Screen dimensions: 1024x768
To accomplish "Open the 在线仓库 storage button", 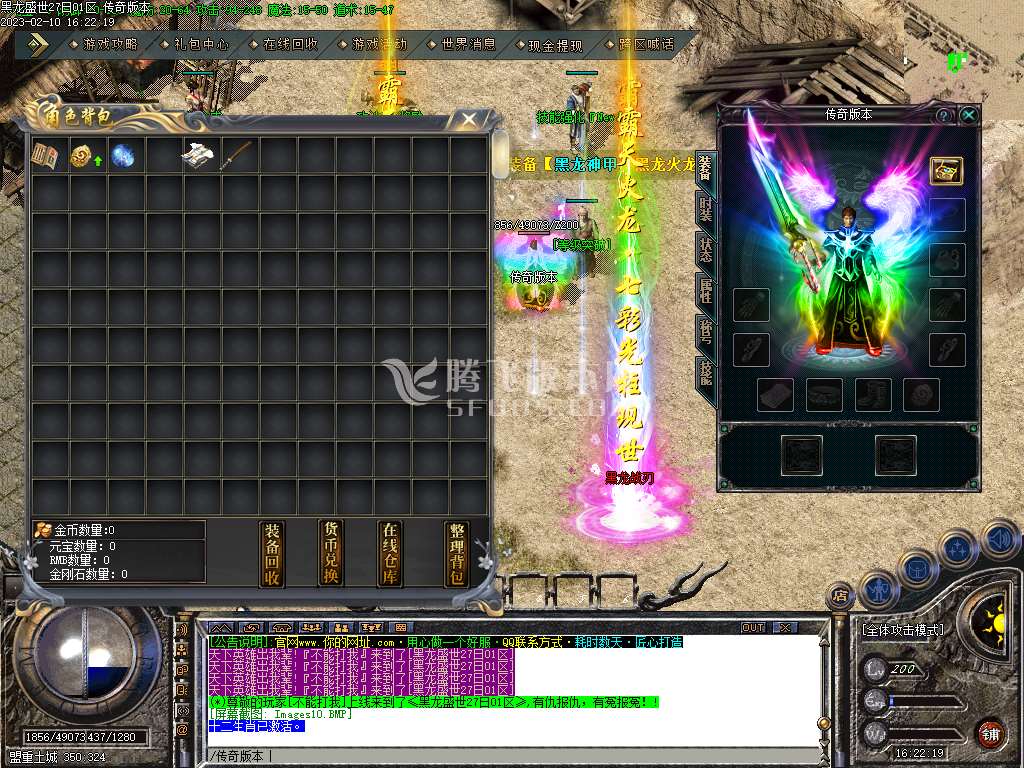I will tap(391, 553).
